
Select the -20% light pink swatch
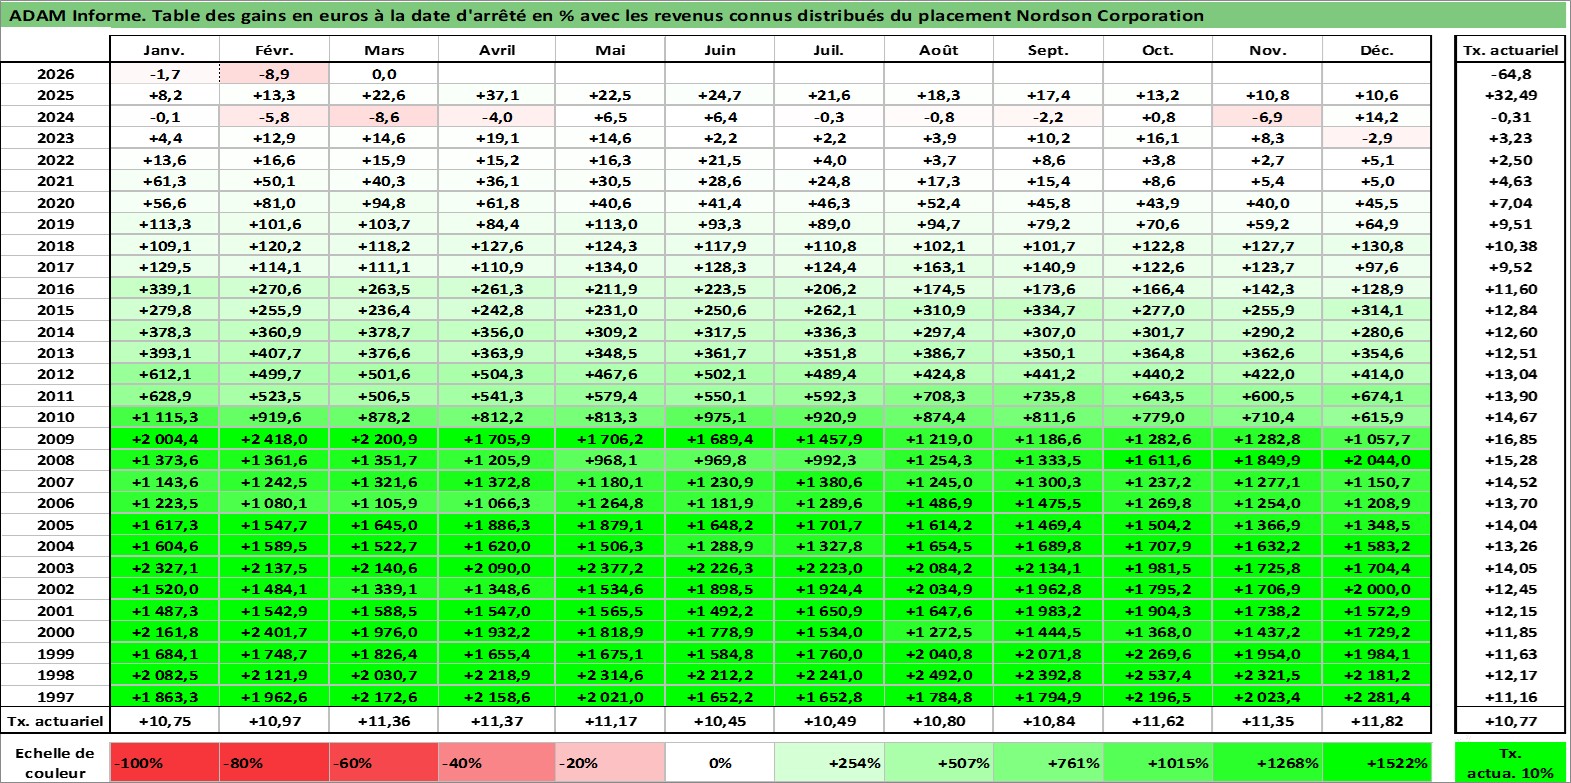tap(610, 762)
